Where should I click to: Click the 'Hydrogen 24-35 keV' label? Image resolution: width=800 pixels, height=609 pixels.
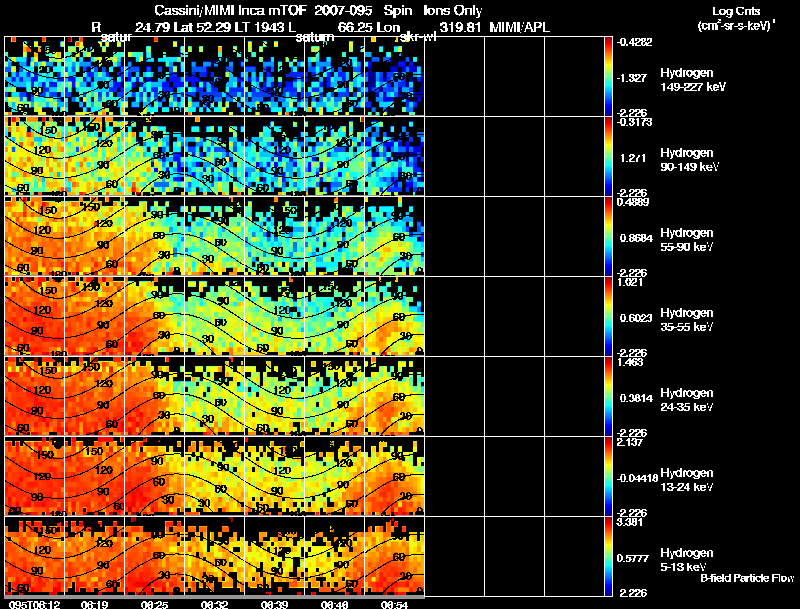pos(687,400)
